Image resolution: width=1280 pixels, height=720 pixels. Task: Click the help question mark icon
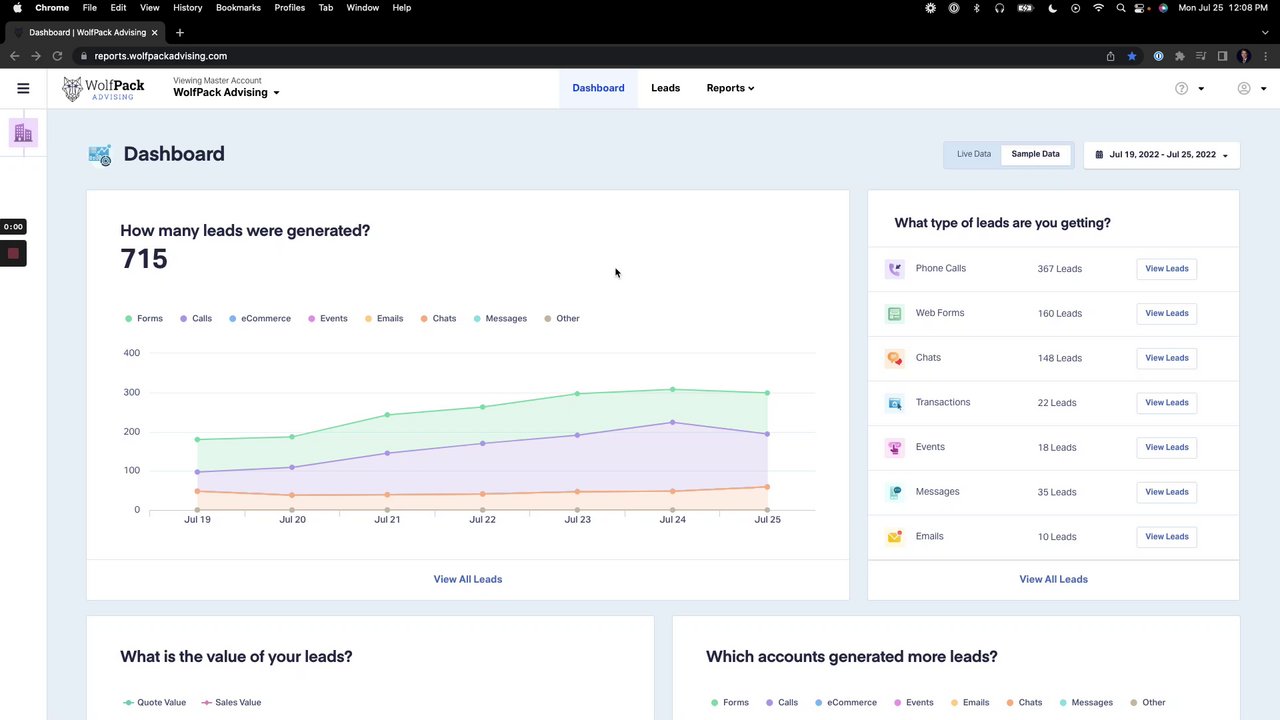[1181, 88]
